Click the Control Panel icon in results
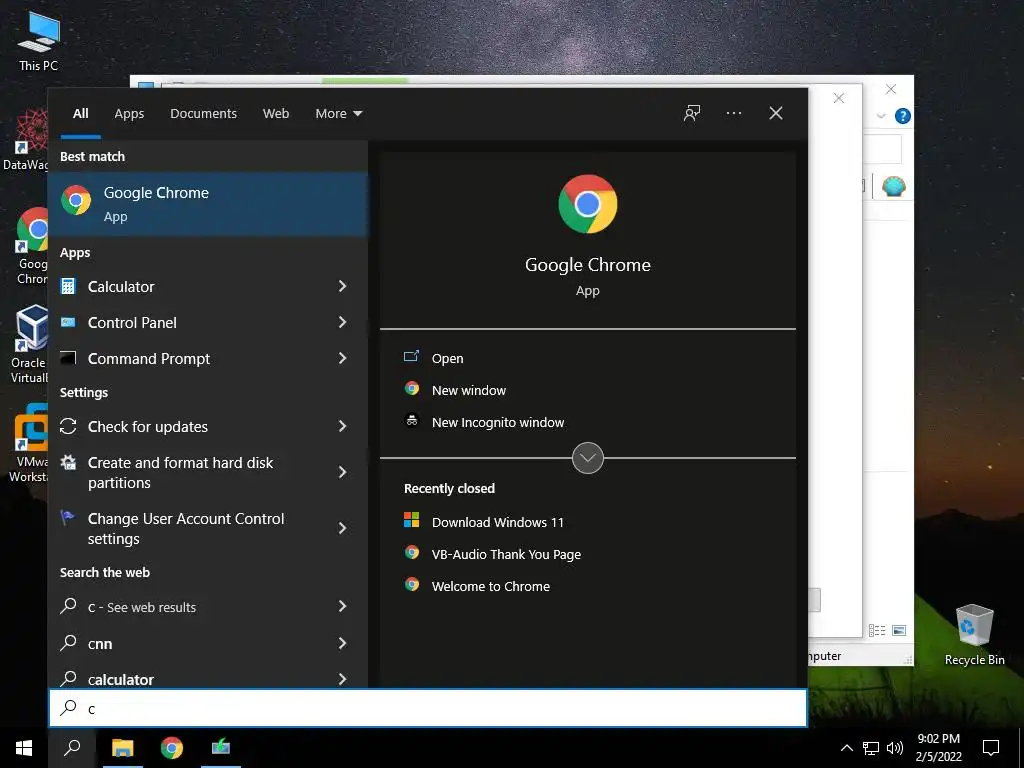 68,322
